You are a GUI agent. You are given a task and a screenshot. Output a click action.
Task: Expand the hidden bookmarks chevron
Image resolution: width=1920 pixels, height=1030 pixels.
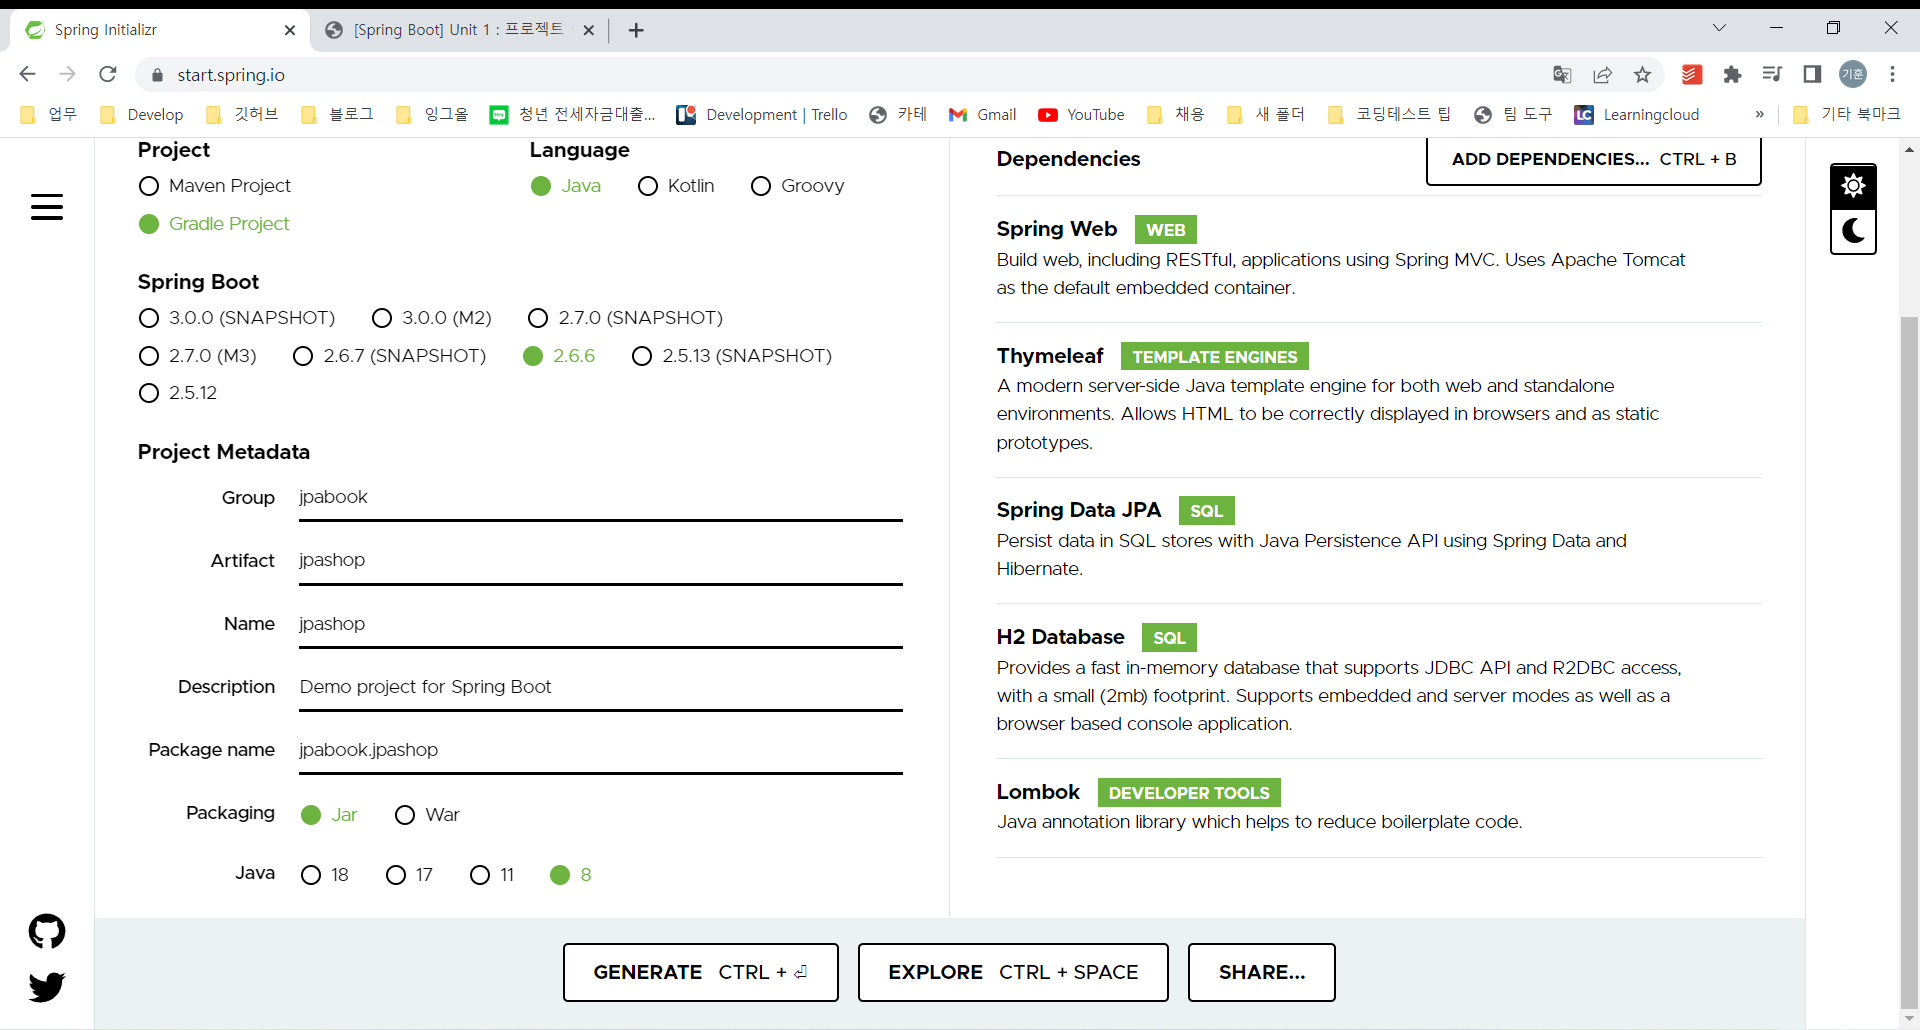(1759, 114)
